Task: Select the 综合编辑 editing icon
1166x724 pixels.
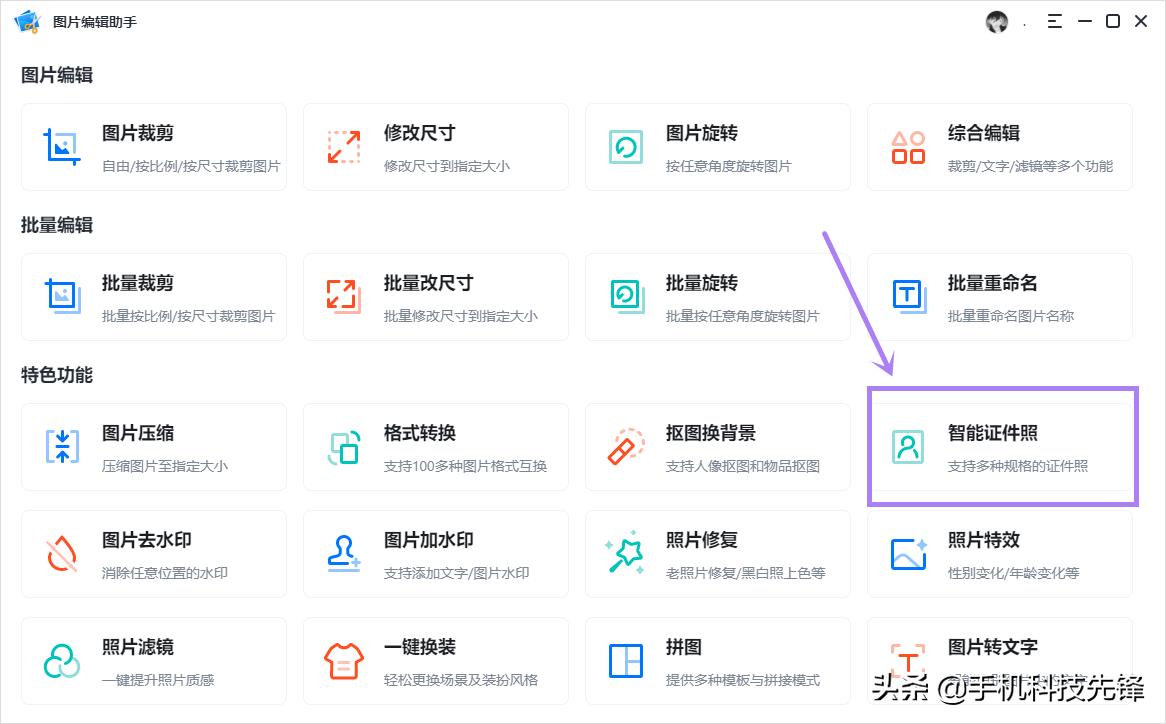Action: 907,146
